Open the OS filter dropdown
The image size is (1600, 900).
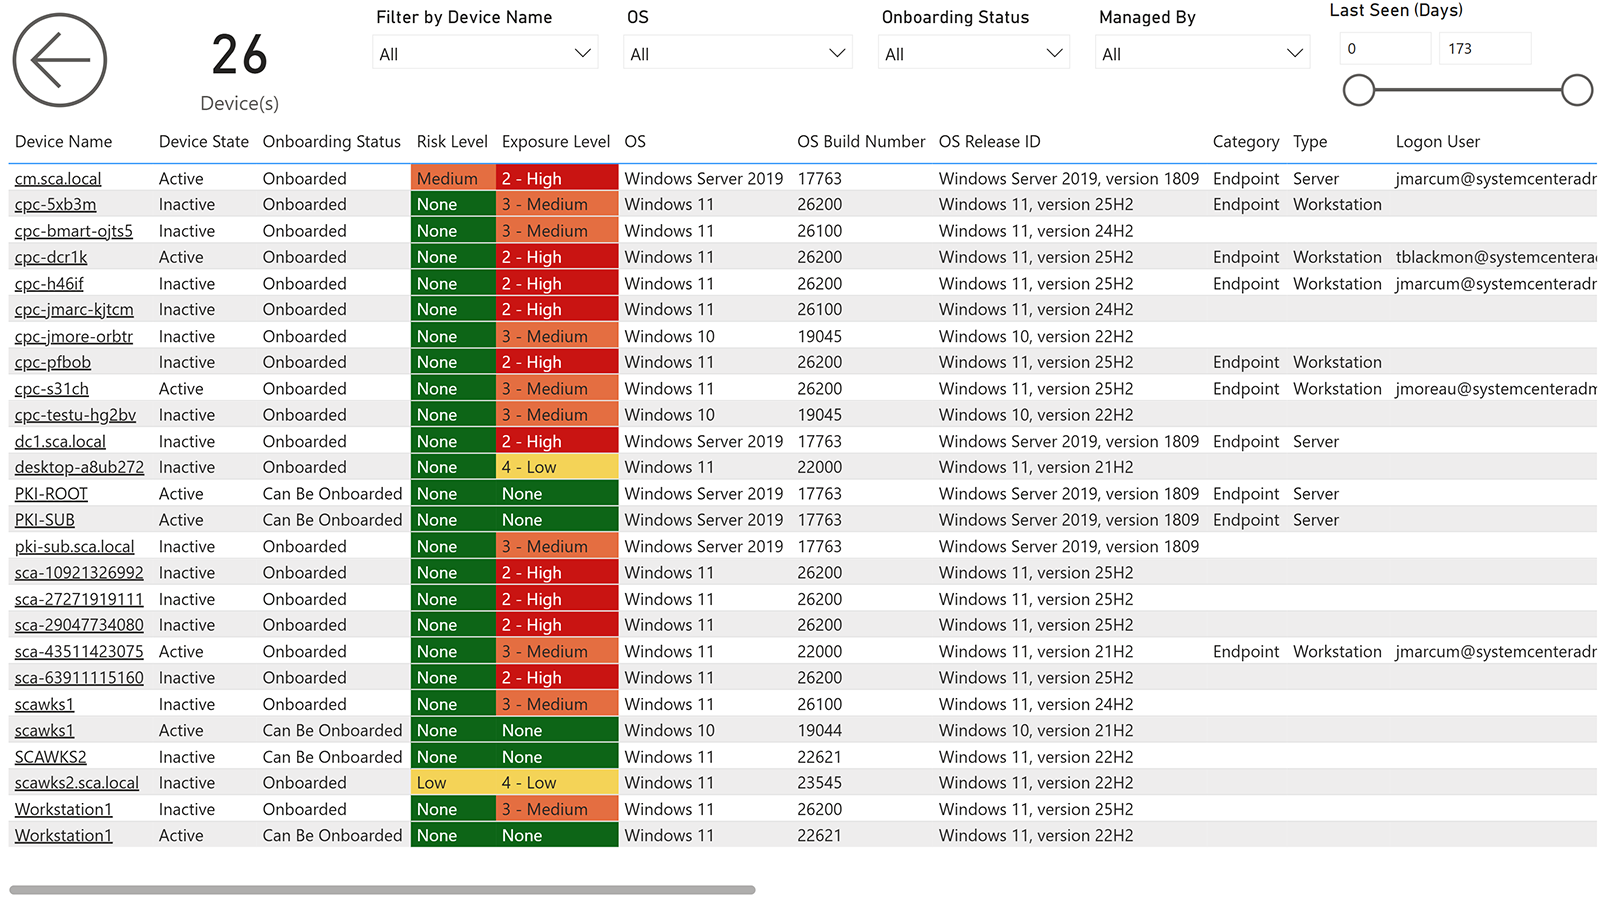[738, 53]
